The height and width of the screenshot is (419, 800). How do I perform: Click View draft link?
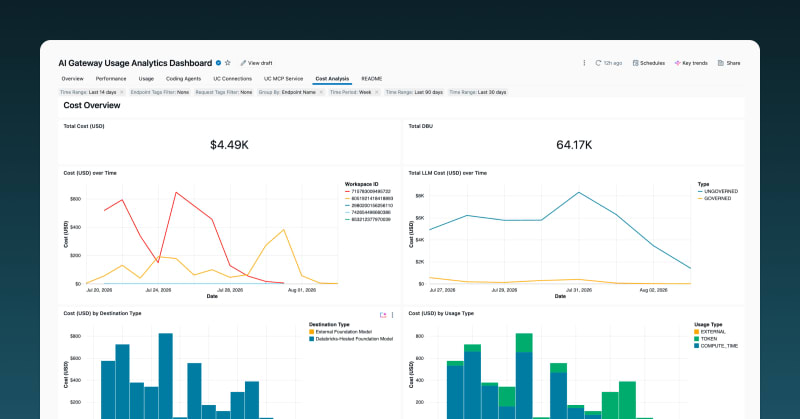(x=256, y=63)
